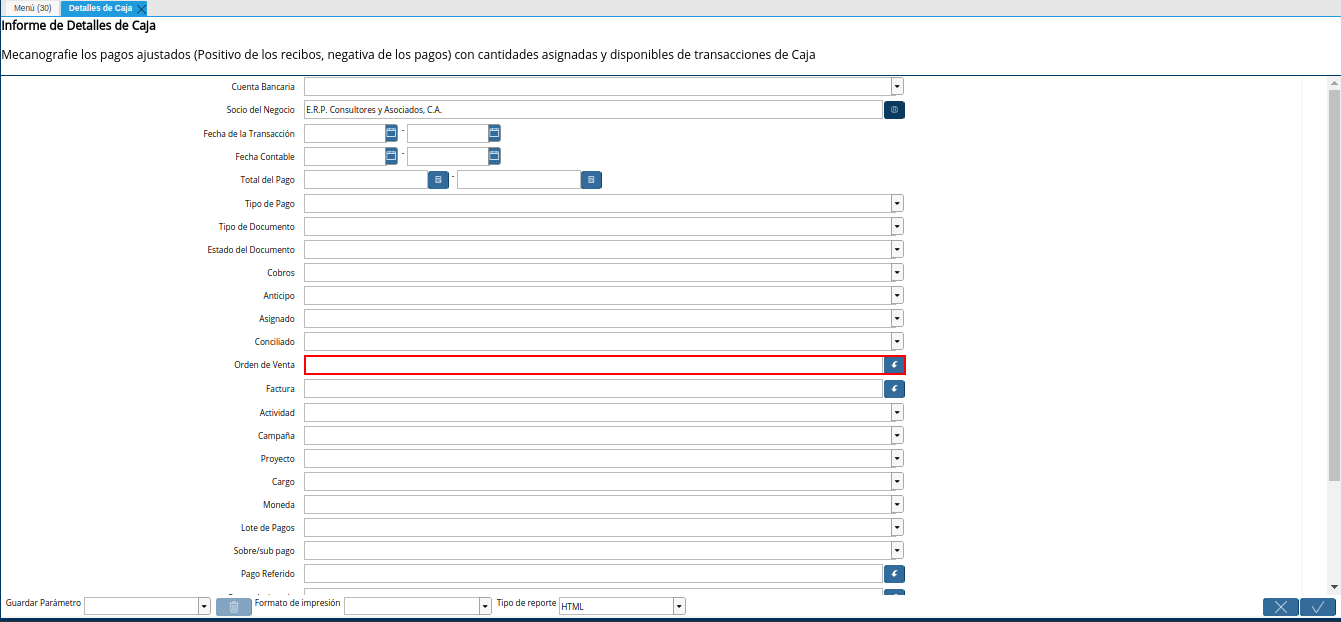This screenshot has width=1341, height=622.
Task: Close the Detalles de Caja tab
Action: (x=141, y=8)
